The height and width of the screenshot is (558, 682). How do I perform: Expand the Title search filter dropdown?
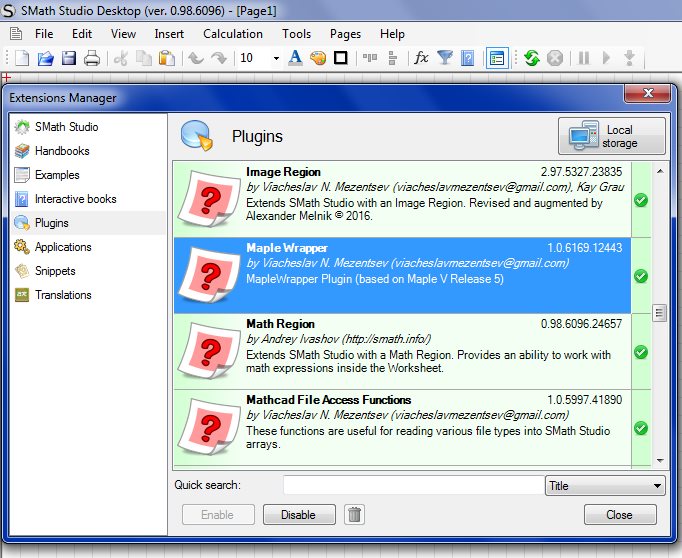656,486
